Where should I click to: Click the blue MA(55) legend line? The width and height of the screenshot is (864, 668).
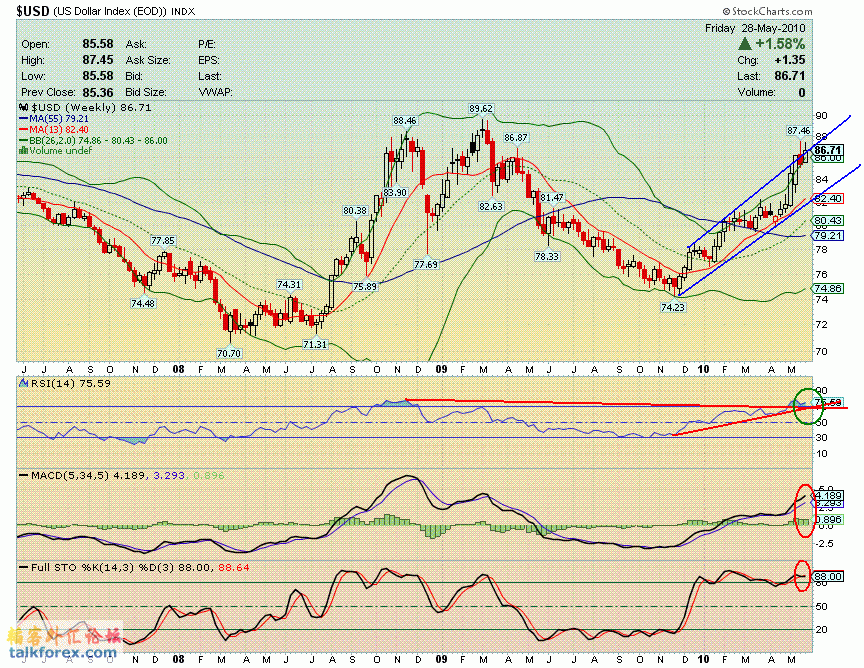tap(24, 118)
